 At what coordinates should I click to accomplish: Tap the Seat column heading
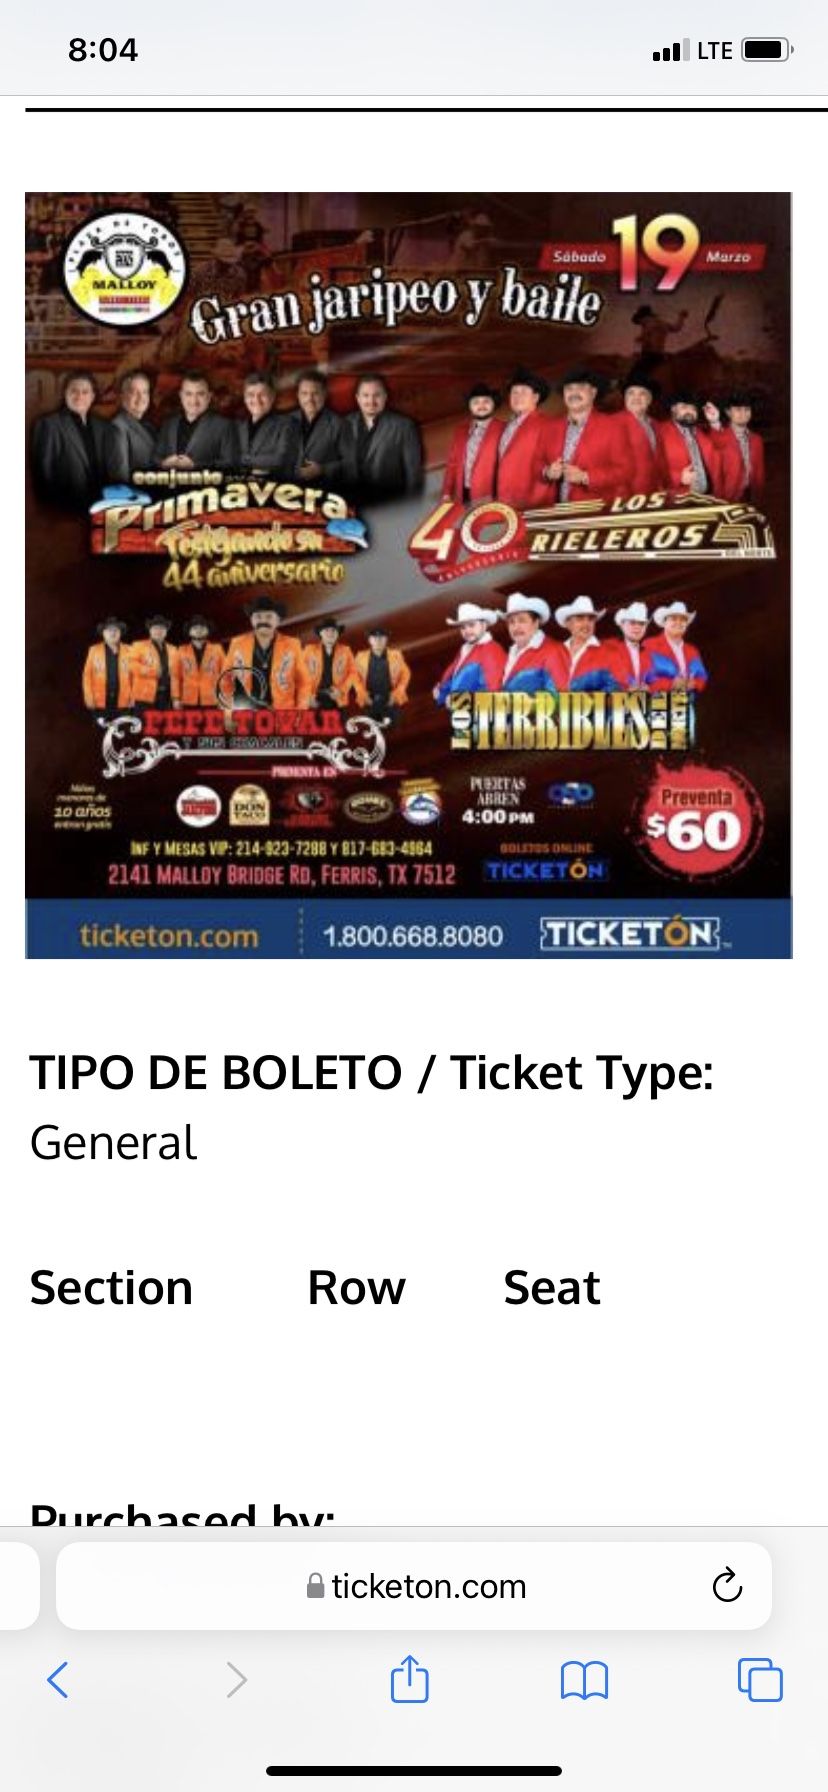(x=552, y=1287)
